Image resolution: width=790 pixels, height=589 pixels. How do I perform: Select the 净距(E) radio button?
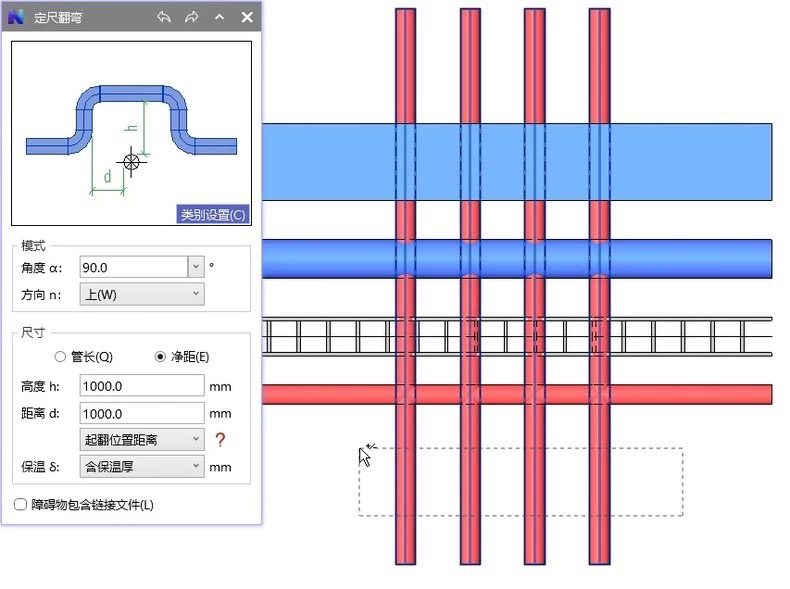tap(160, 357)
